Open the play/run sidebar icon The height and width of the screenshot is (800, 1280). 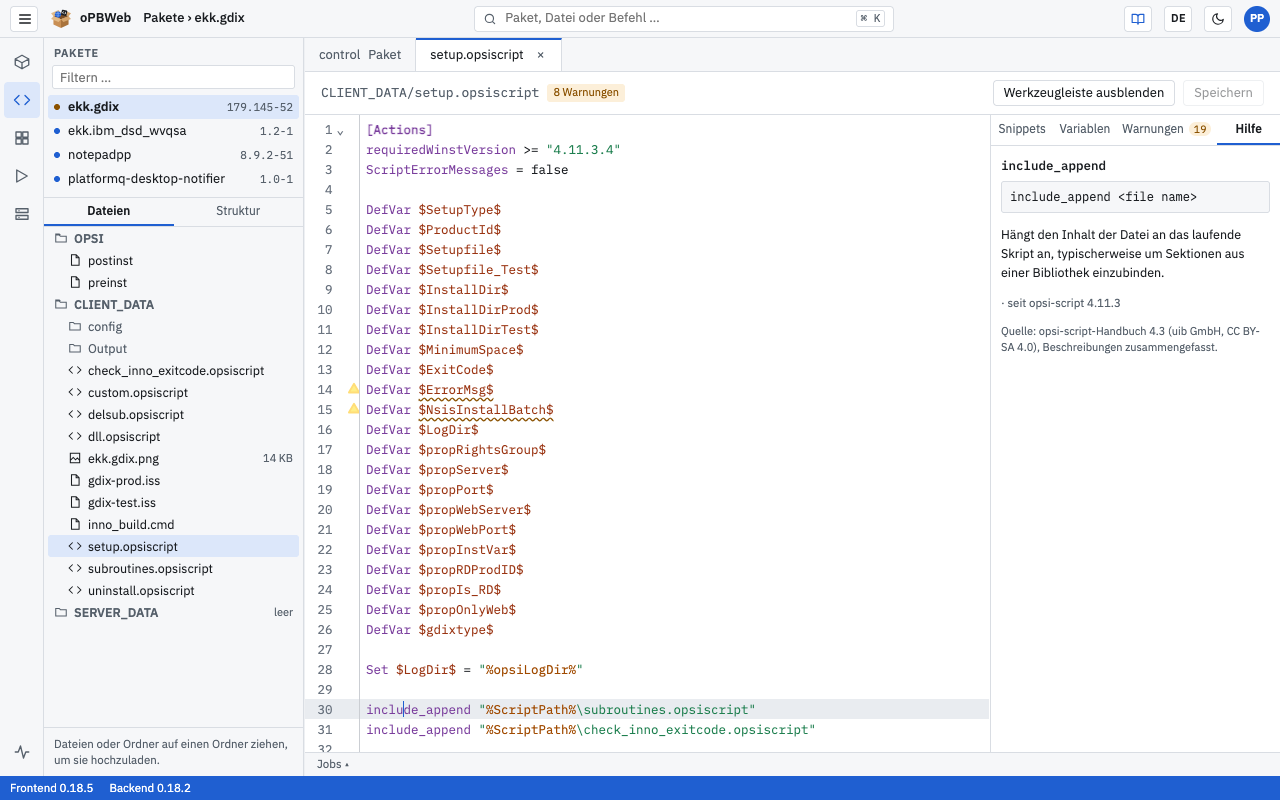tap(22, 176)
